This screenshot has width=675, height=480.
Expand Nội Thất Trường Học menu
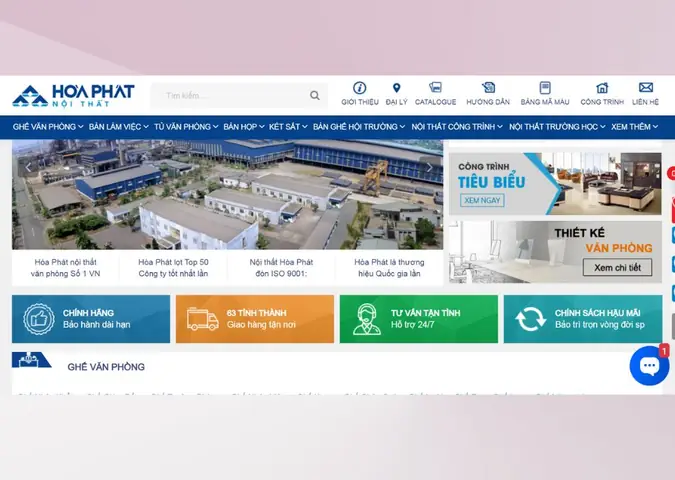click(x=557, y=127)
